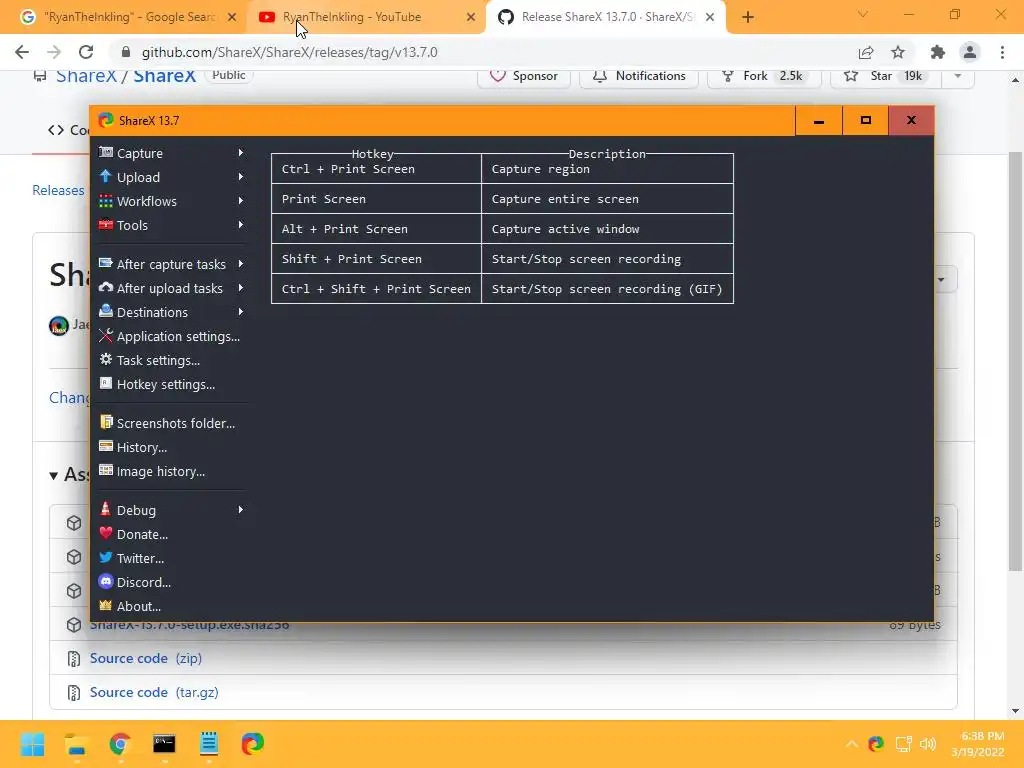Open the Star dropdown arrow

958,76
